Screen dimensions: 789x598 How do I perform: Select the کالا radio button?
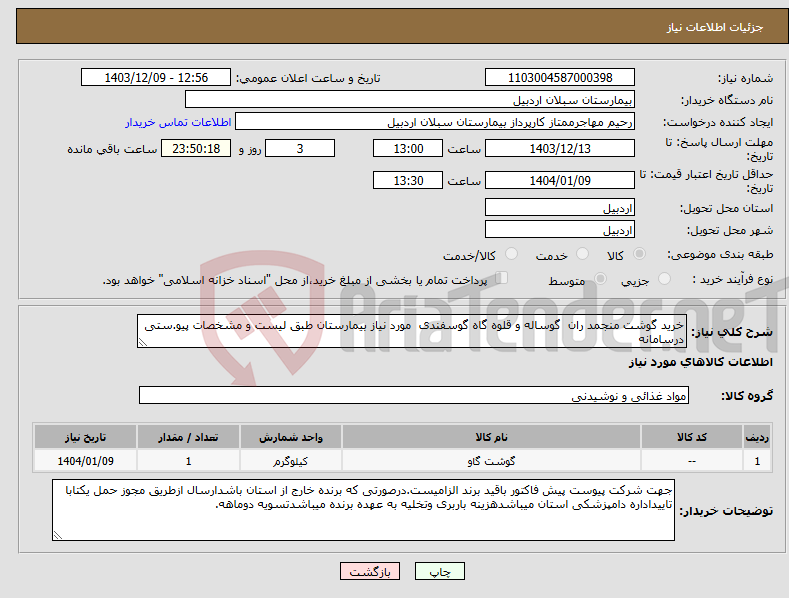tap(639, 254)
